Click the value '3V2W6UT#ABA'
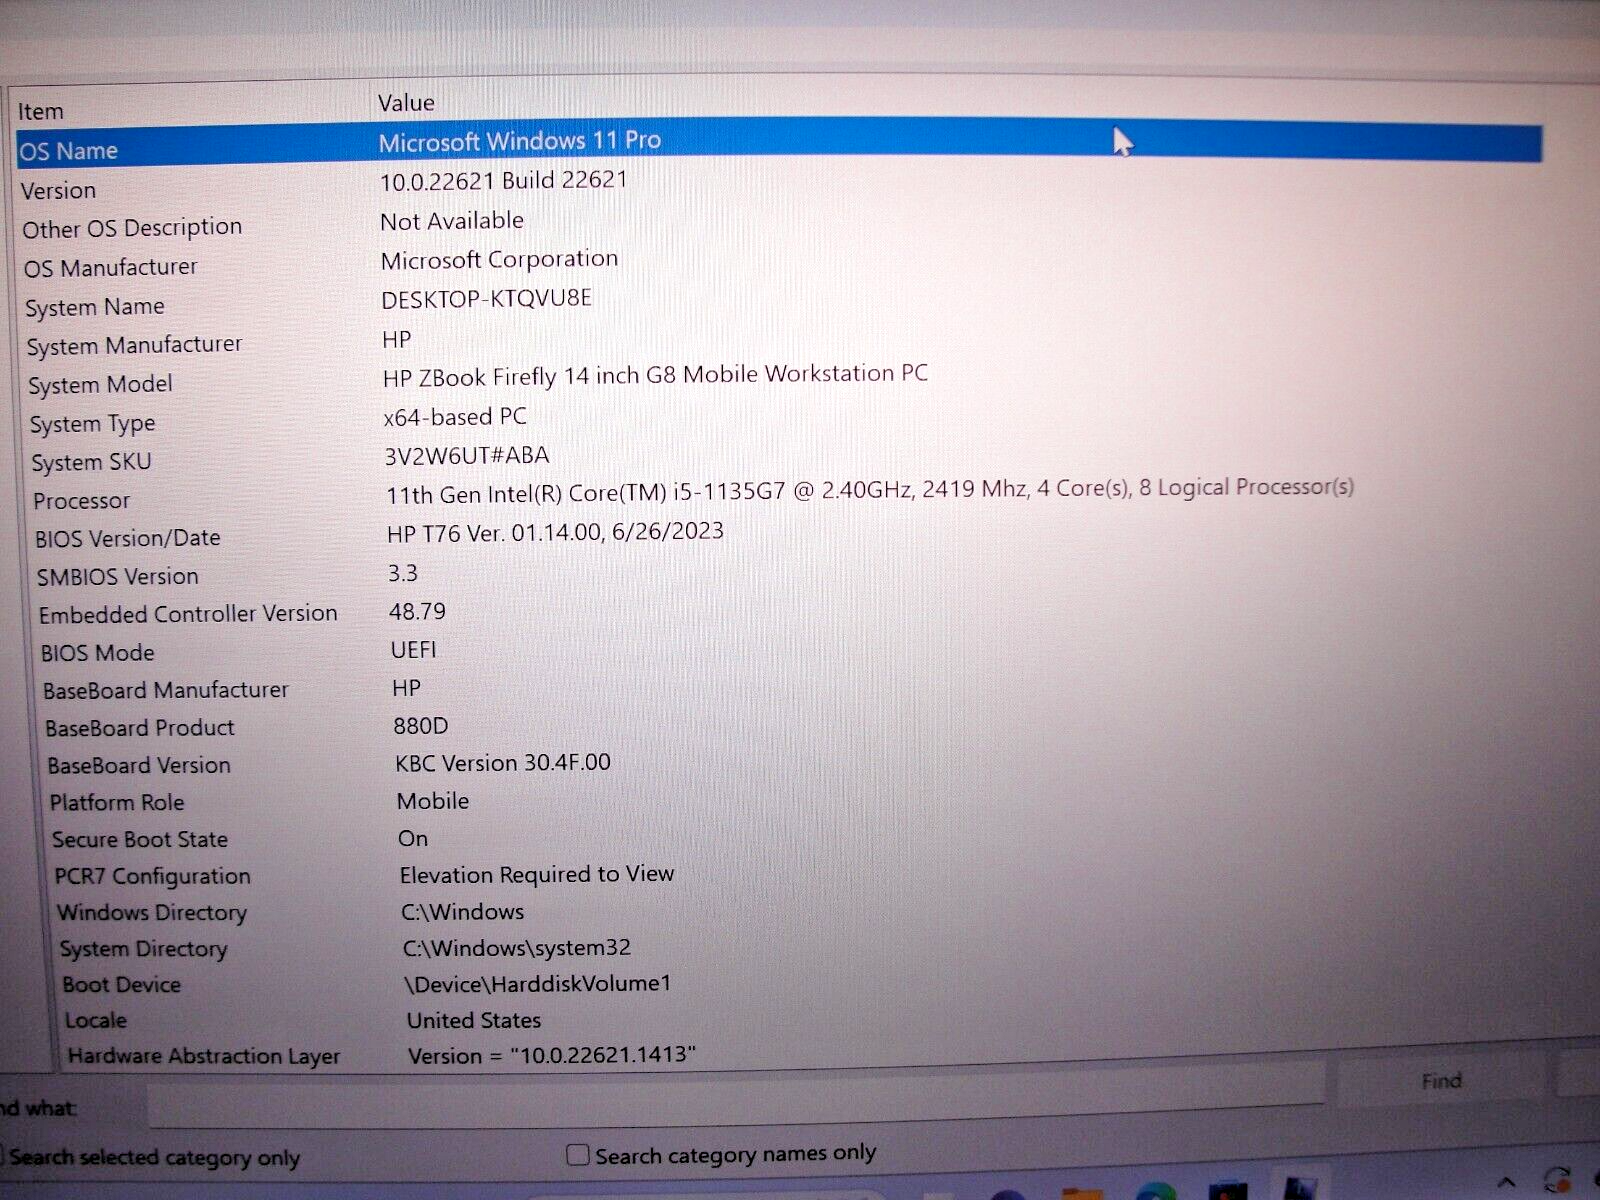This screenshot has height=1200, width=1600. point(467,456)
